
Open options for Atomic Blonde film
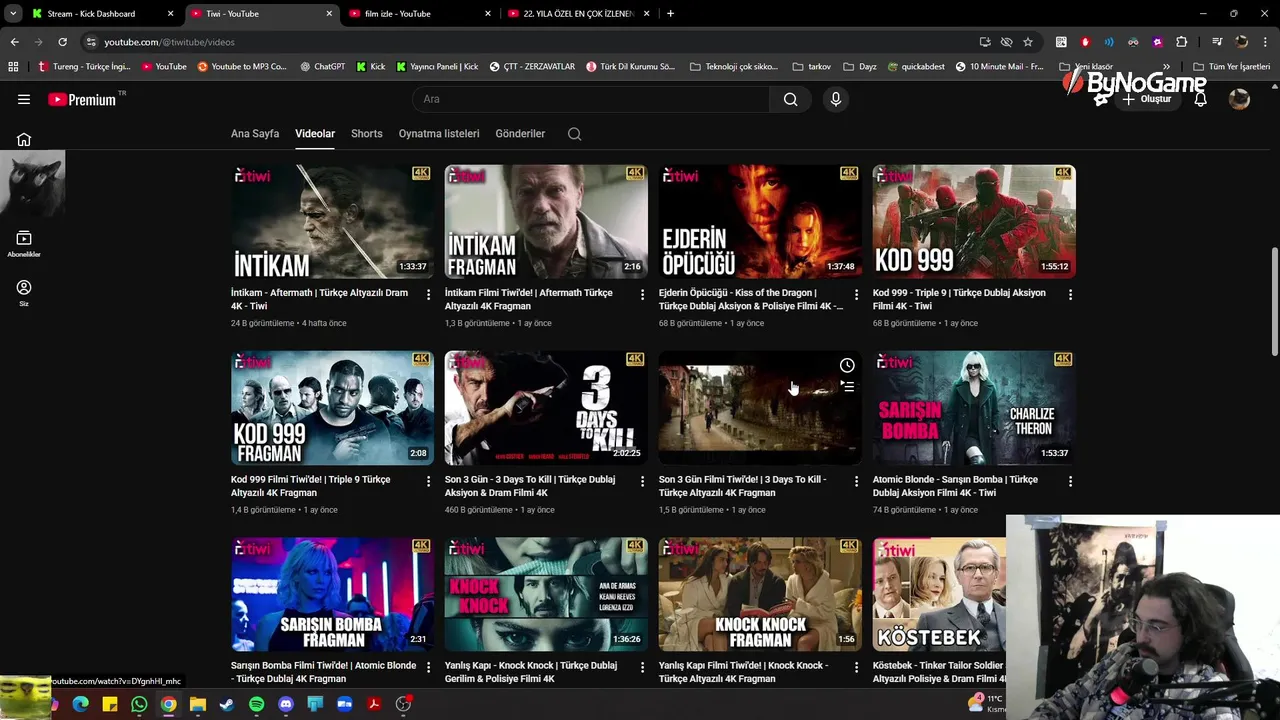click(1070, 481)
